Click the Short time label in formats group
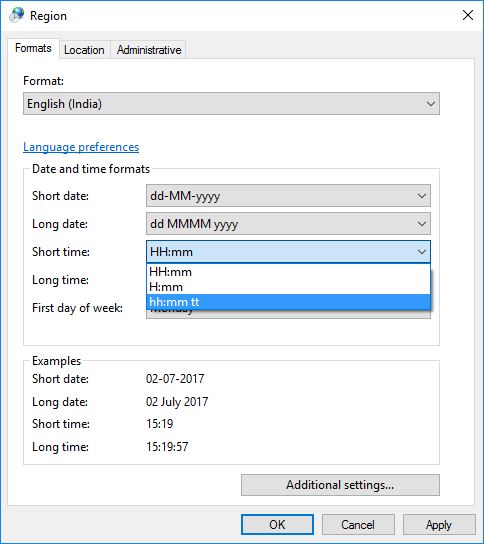Viewport: 484px width, 544px height. pos(61,252)
